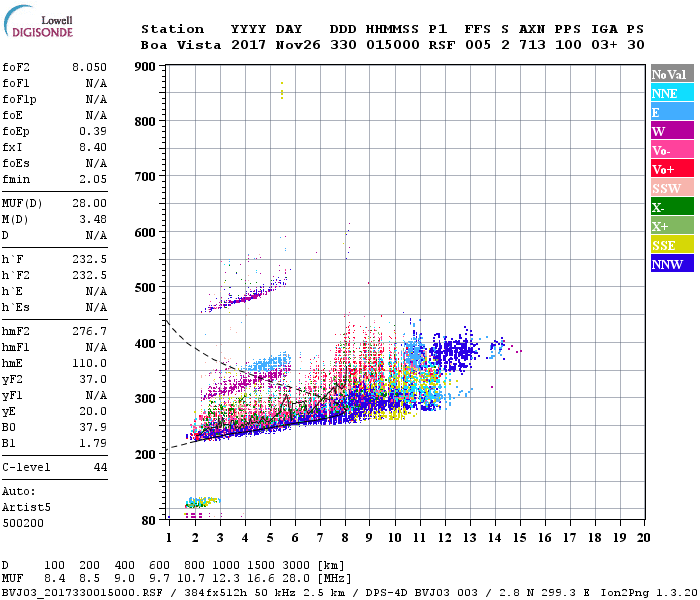Screen dimensions: 700x600
Task: Select the NNE cyan legend swatch
Action: tap(672, 93)
